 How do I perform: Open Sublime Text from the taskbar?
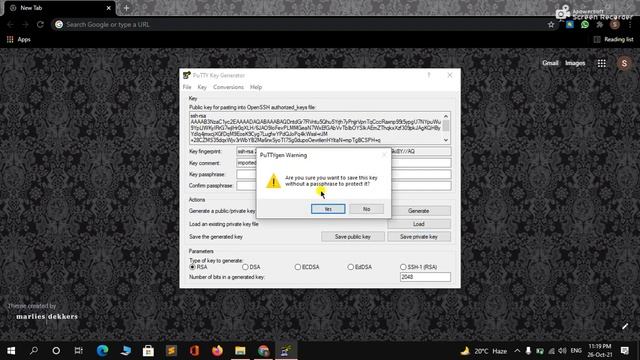171,351
